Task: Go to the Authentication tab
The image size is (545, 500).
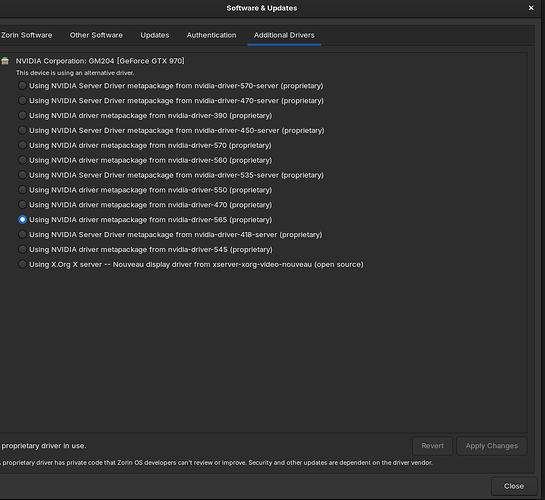Action: coord(211,35)
